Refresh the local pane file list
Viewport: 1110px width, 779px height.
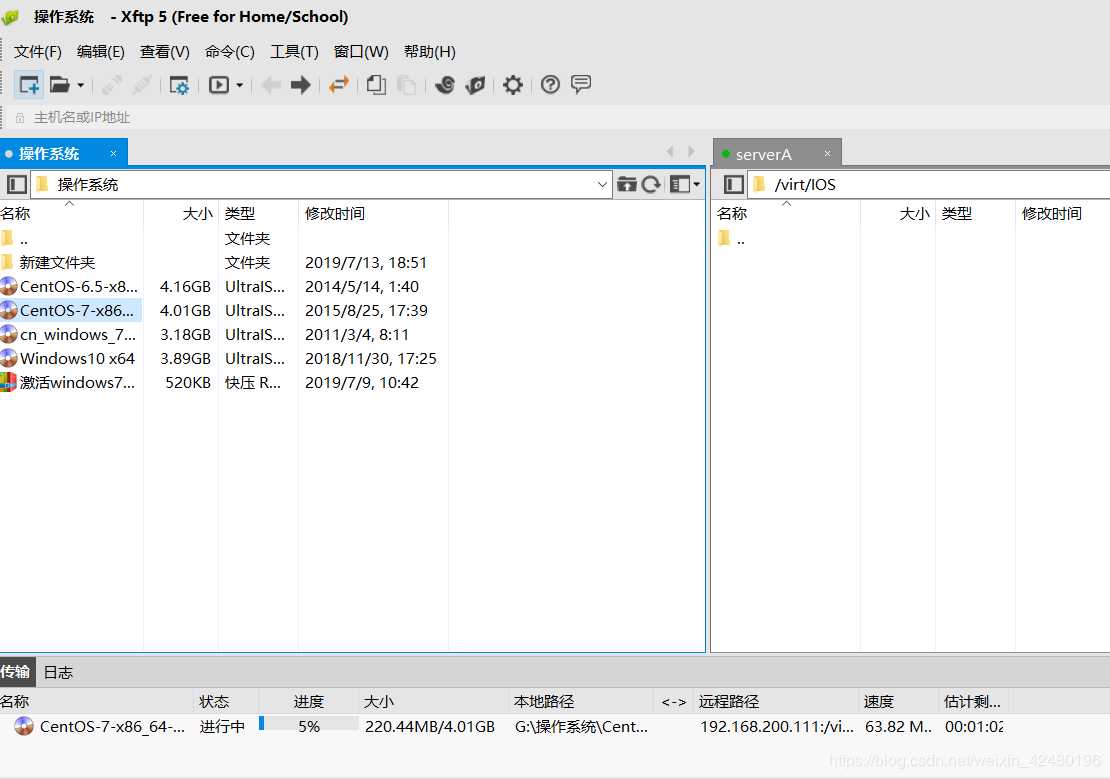pyautogui.click(x=651, y=185)
